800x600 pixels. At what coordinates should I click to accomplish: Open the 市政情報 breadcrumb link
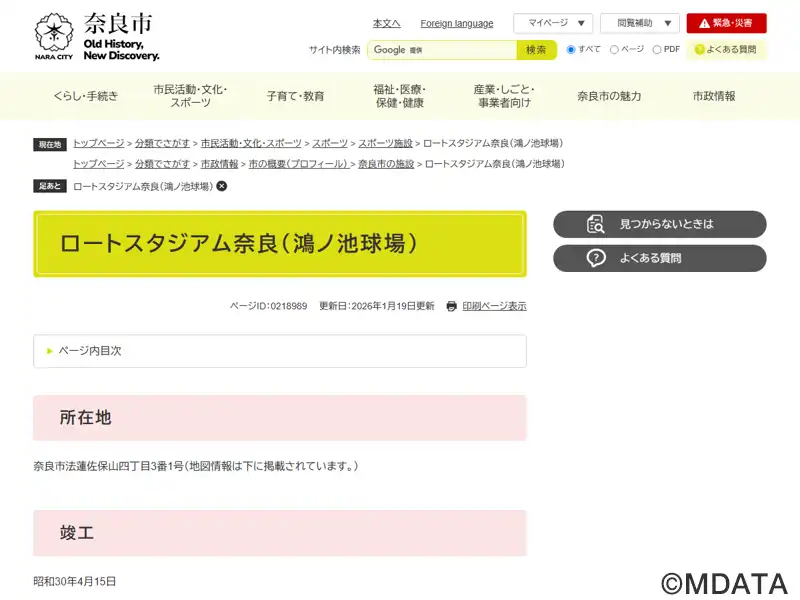(219, 164)
